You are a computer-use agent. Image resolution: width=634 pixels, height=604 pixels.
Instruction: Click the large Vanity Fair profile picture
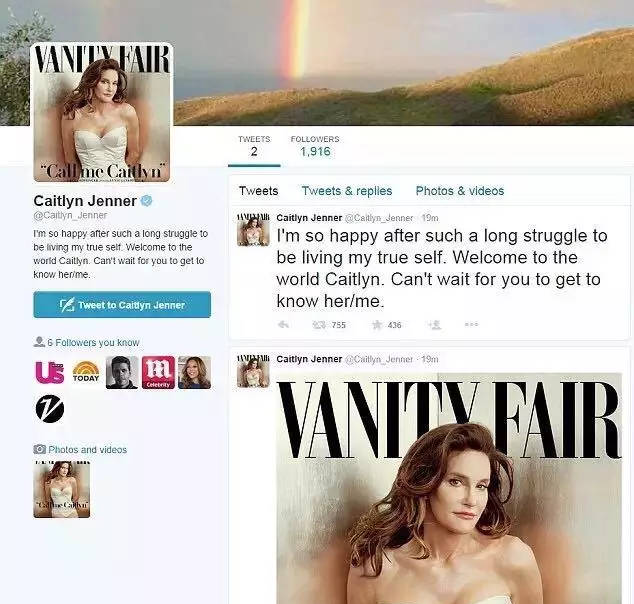102,112
